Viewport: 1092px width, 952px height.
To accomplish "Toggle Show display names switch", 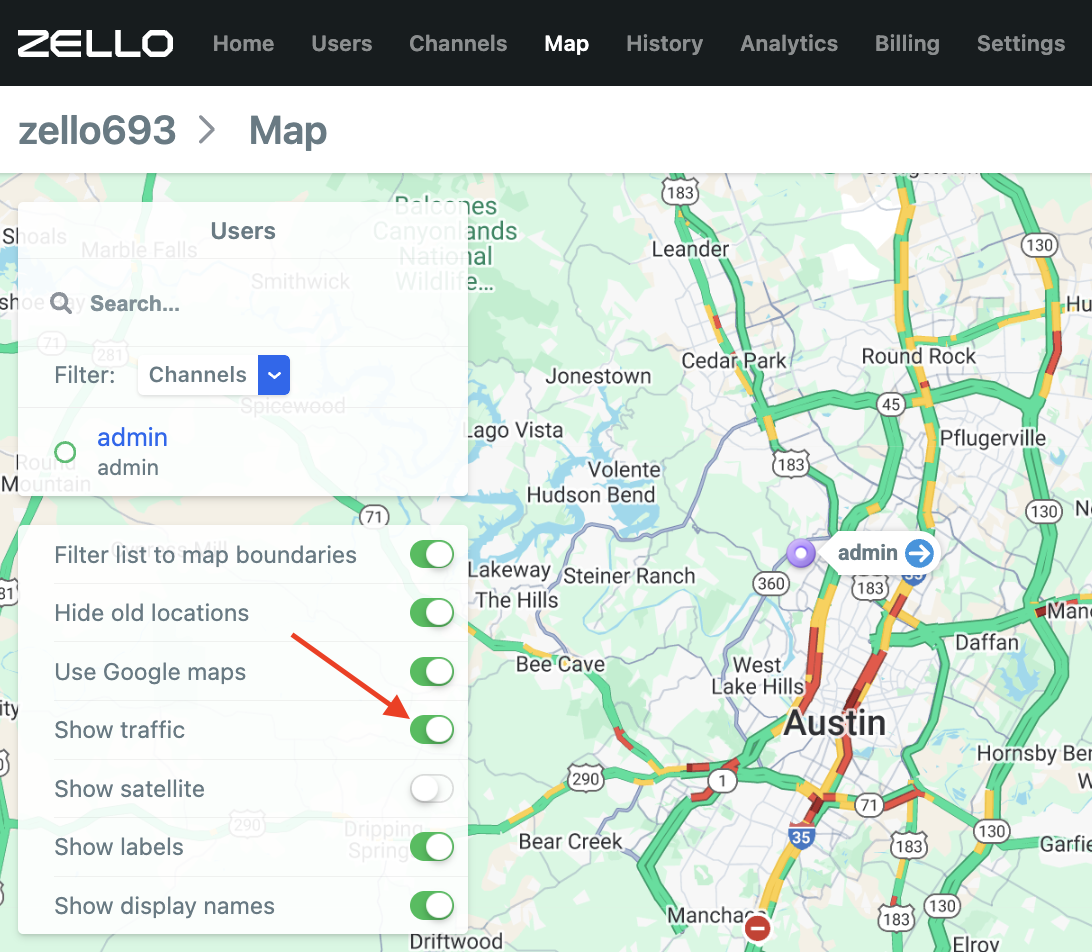I will 432,905.
